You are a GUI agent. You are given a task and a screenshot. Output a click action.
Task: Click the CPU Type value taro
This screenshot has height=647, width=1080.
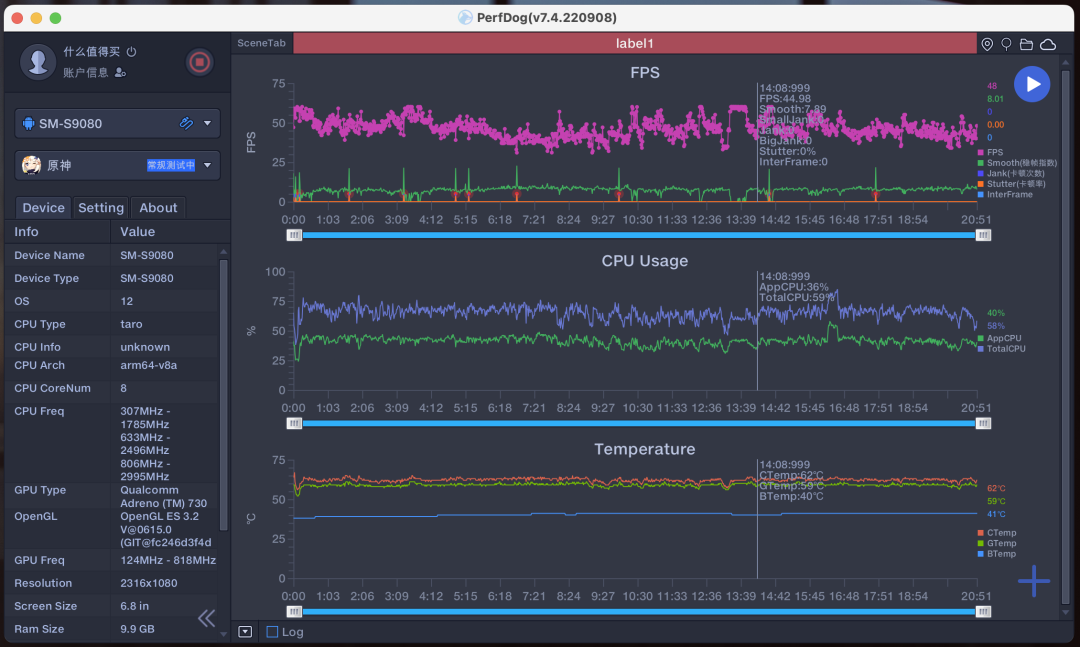(x=131, y=324)
